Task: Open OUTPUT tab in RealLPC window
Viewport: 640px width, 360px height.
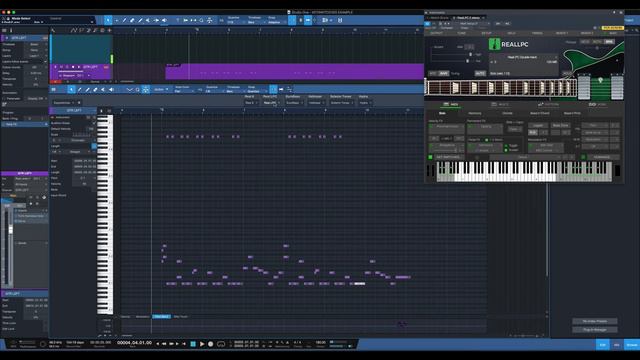Action: [436, 33]
